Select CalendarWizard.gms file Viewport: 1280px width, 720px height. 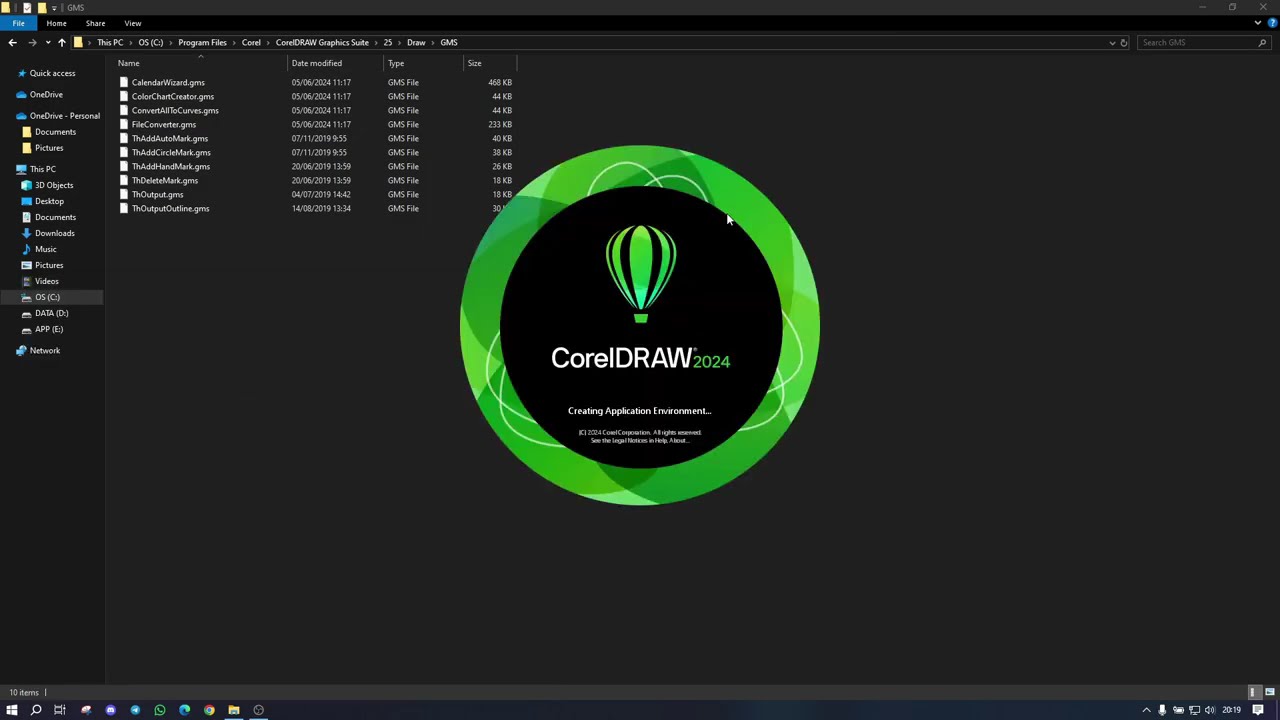click(x=168, y=82)
